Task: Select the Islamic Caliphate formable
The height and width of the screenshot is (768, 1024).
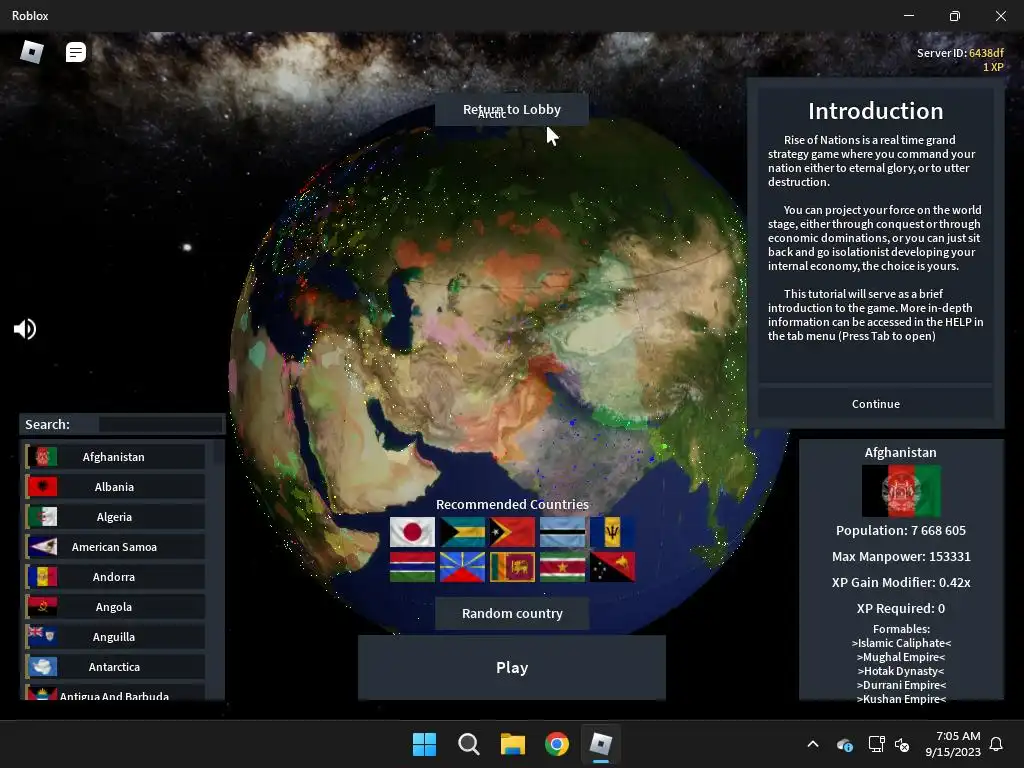Action: (901, 643)
